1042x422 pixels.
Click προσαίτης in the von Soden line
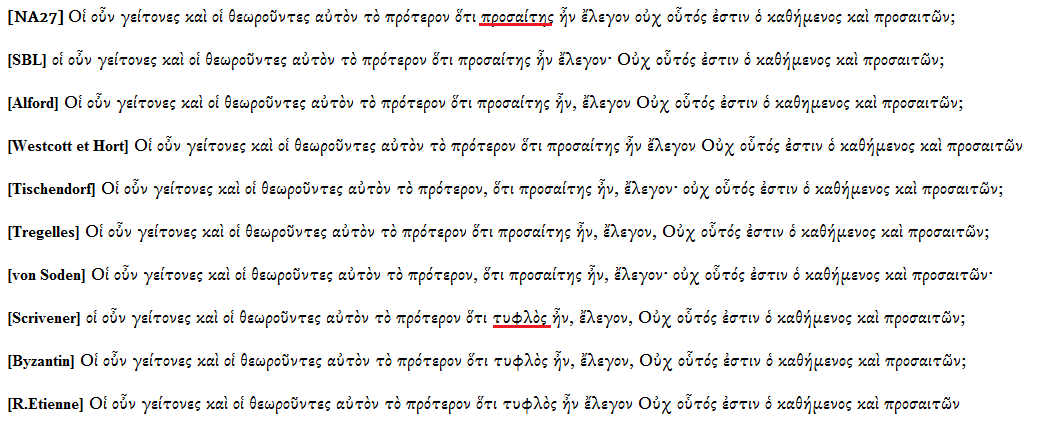click(546, 274)
